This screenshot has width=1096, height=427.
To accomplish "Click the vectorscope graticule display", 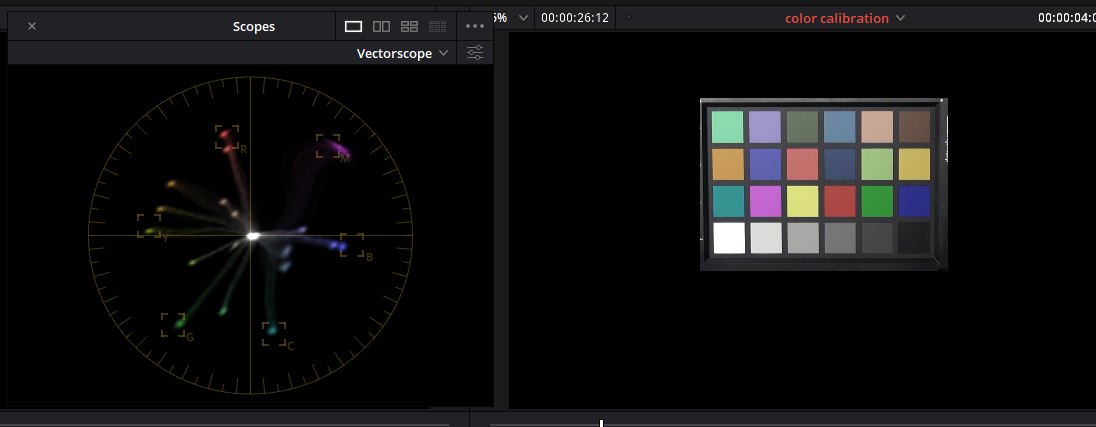I will tap(250, 236).
